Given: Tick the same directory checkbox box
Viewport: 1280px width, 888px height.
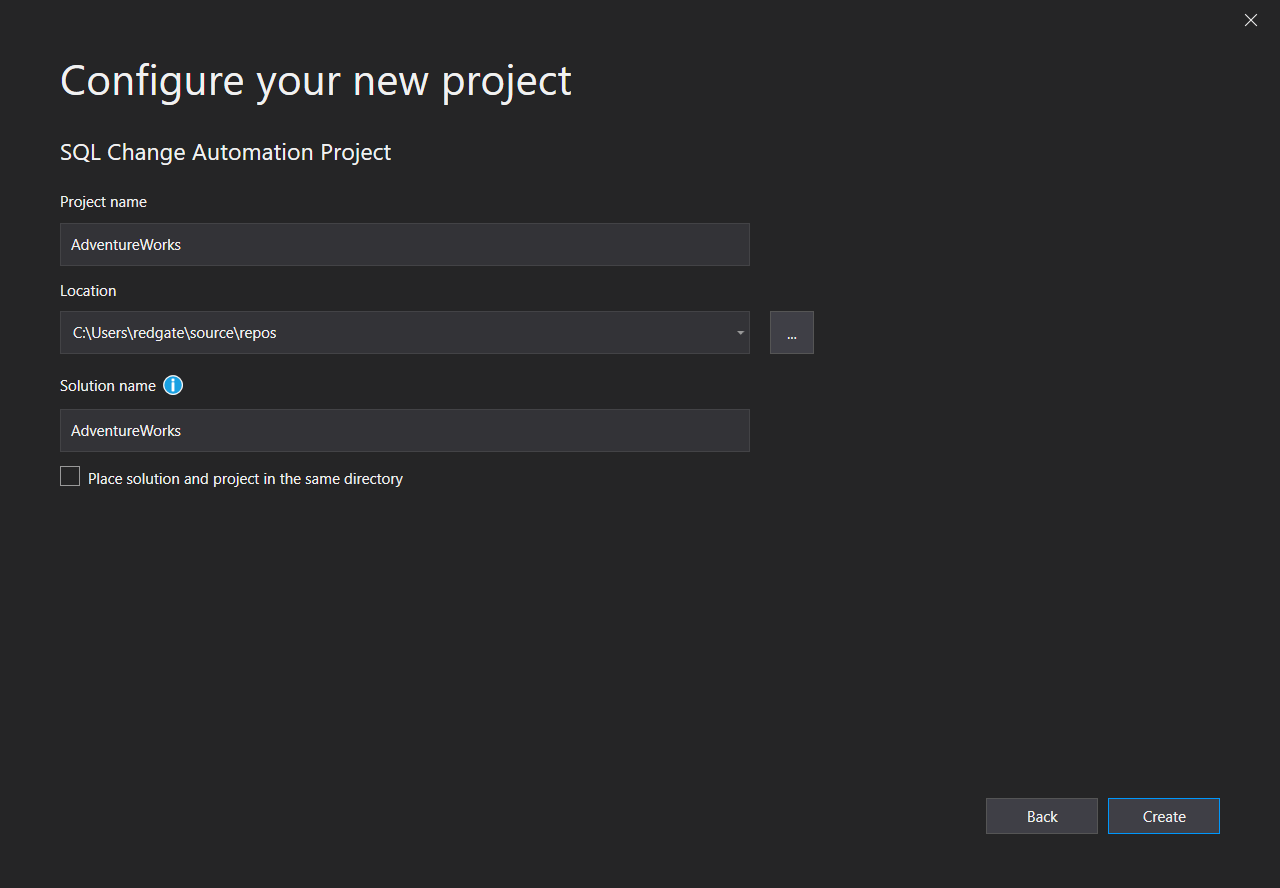Looking at the screenshot, I should tap(70, 477).
